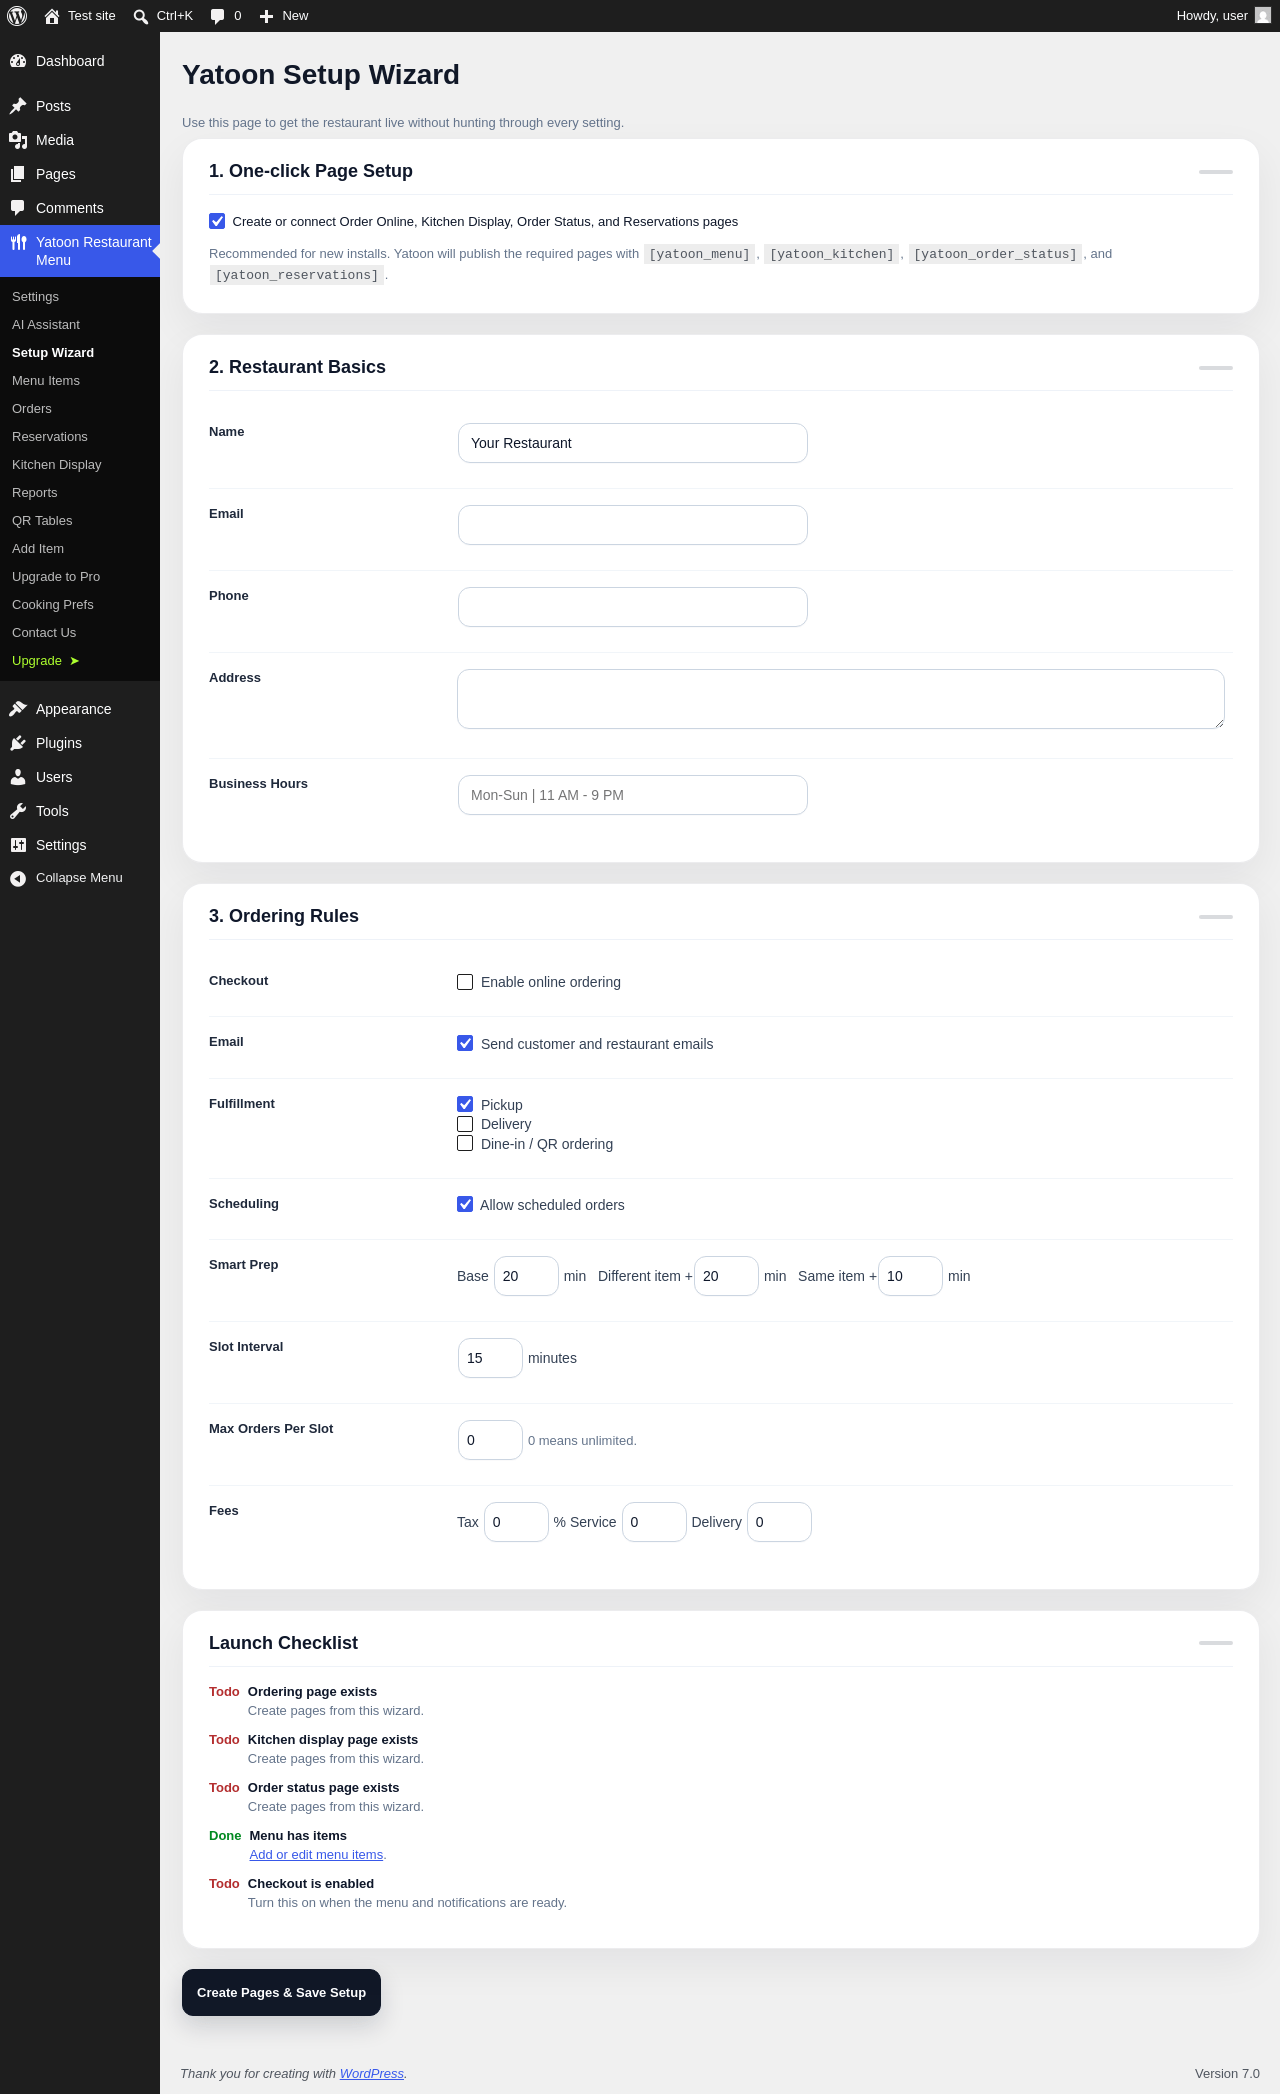Collapse the Restaurant Basics panel
The height and width of the screenshot is (2094, 1280).
coord(1216,368)
